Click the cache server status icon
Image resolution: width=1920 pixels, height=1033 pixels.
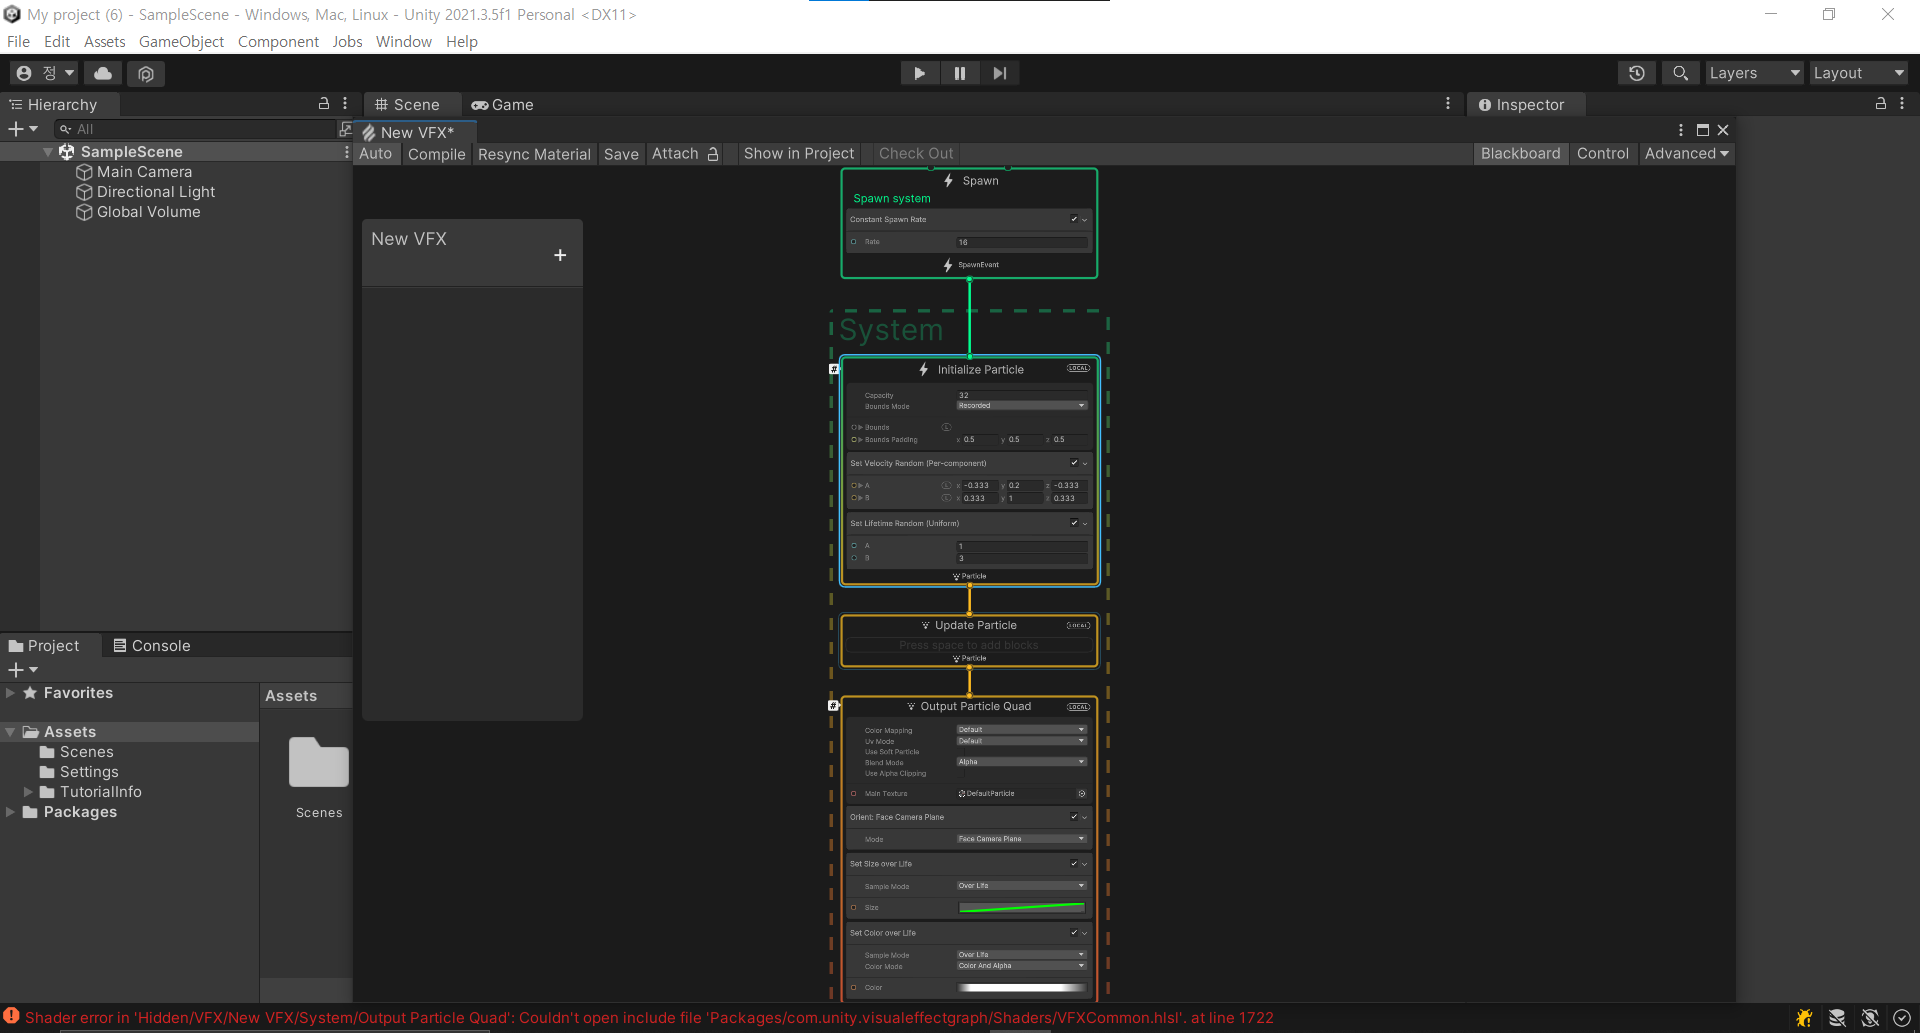coord(1837,1018)
